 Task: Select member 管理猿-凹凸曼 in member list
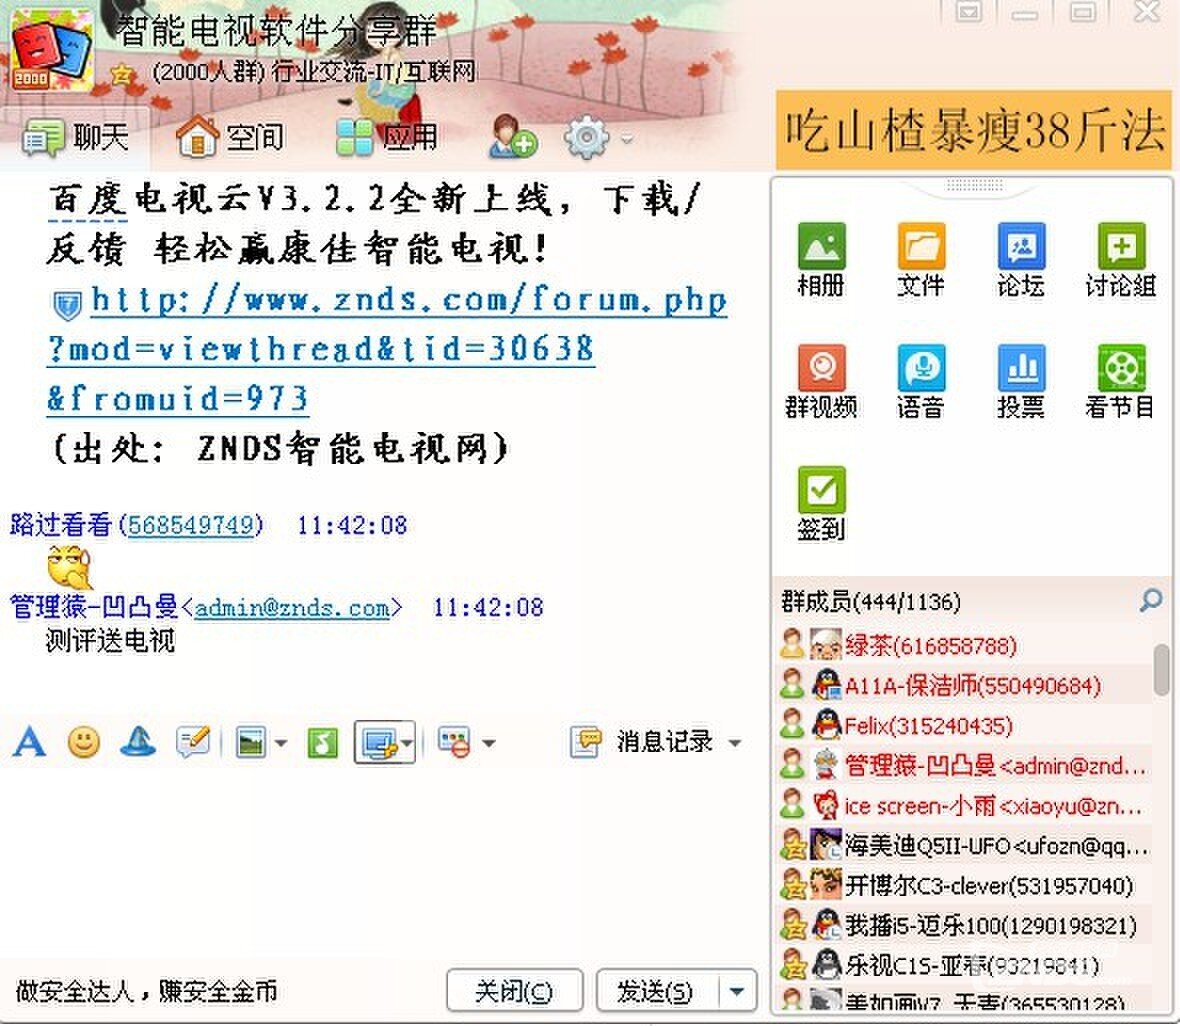coord(963,766)
